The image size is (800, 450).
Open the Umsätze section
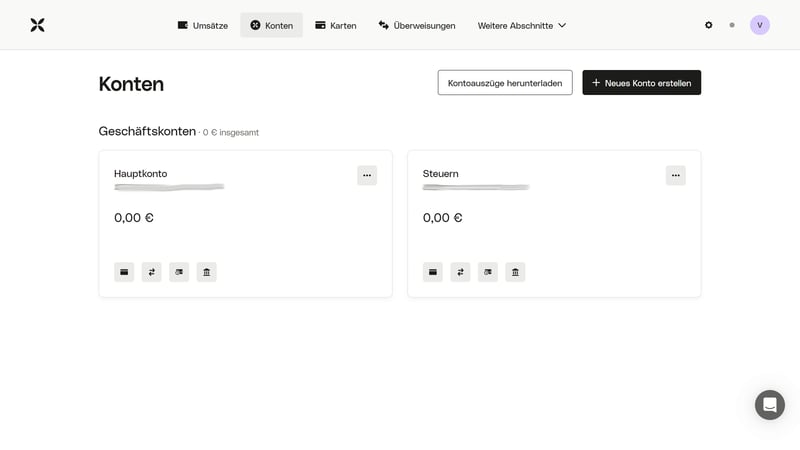203,26
